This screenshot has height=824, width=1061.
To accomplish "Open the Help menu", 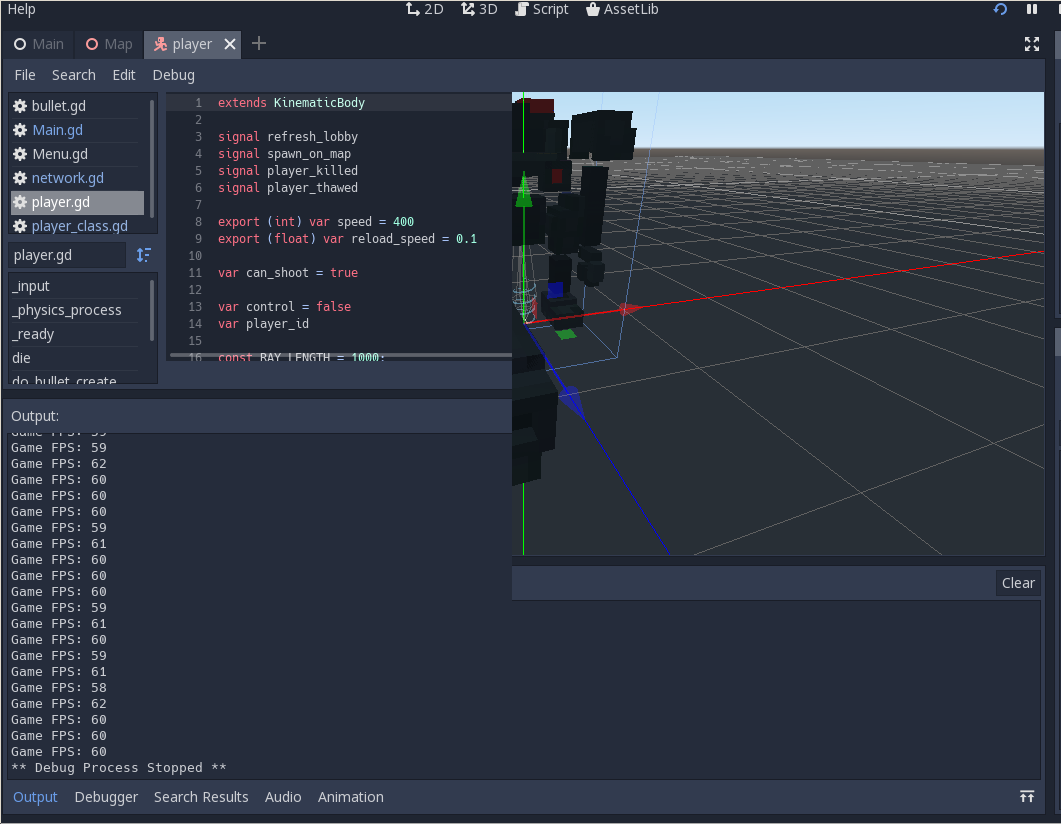I will pos(21,9).
